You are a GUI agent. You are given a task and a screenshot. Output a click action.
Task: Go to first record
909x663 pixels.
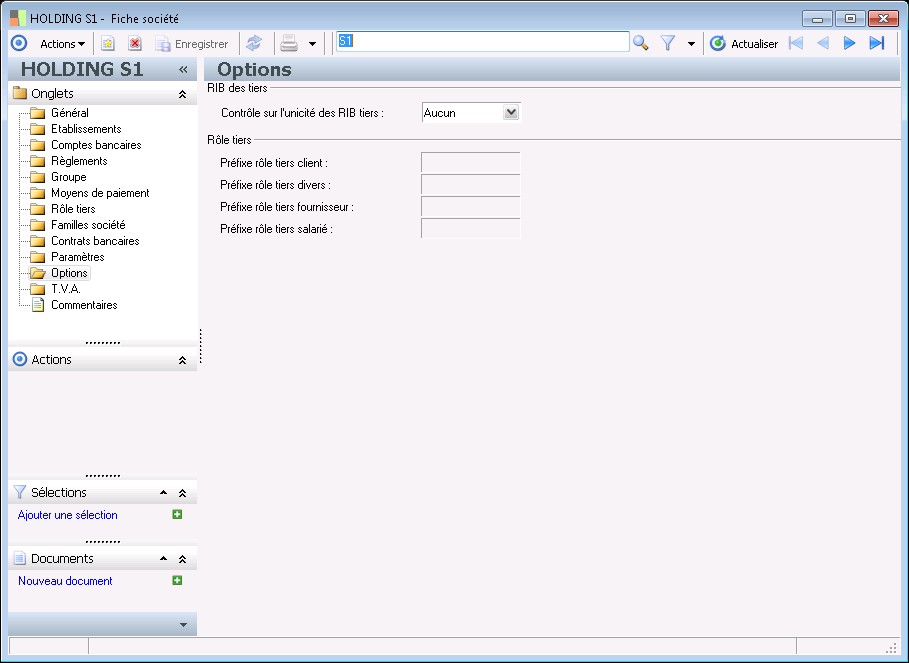[796, 43]
